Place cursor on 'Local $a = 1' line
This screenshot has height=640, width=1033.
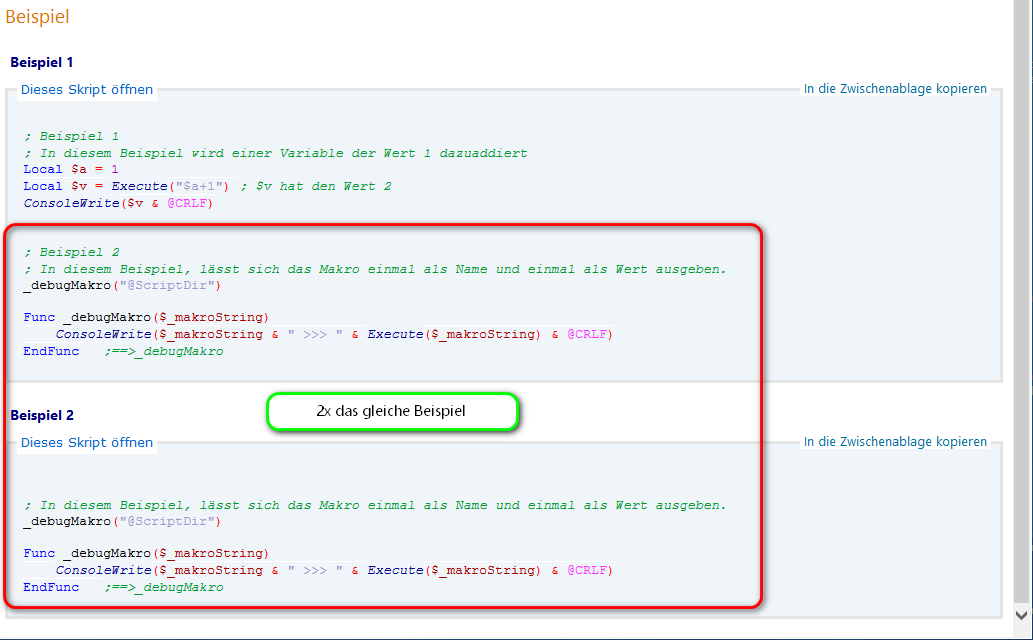pyautogui.click(x=70, y=170)
